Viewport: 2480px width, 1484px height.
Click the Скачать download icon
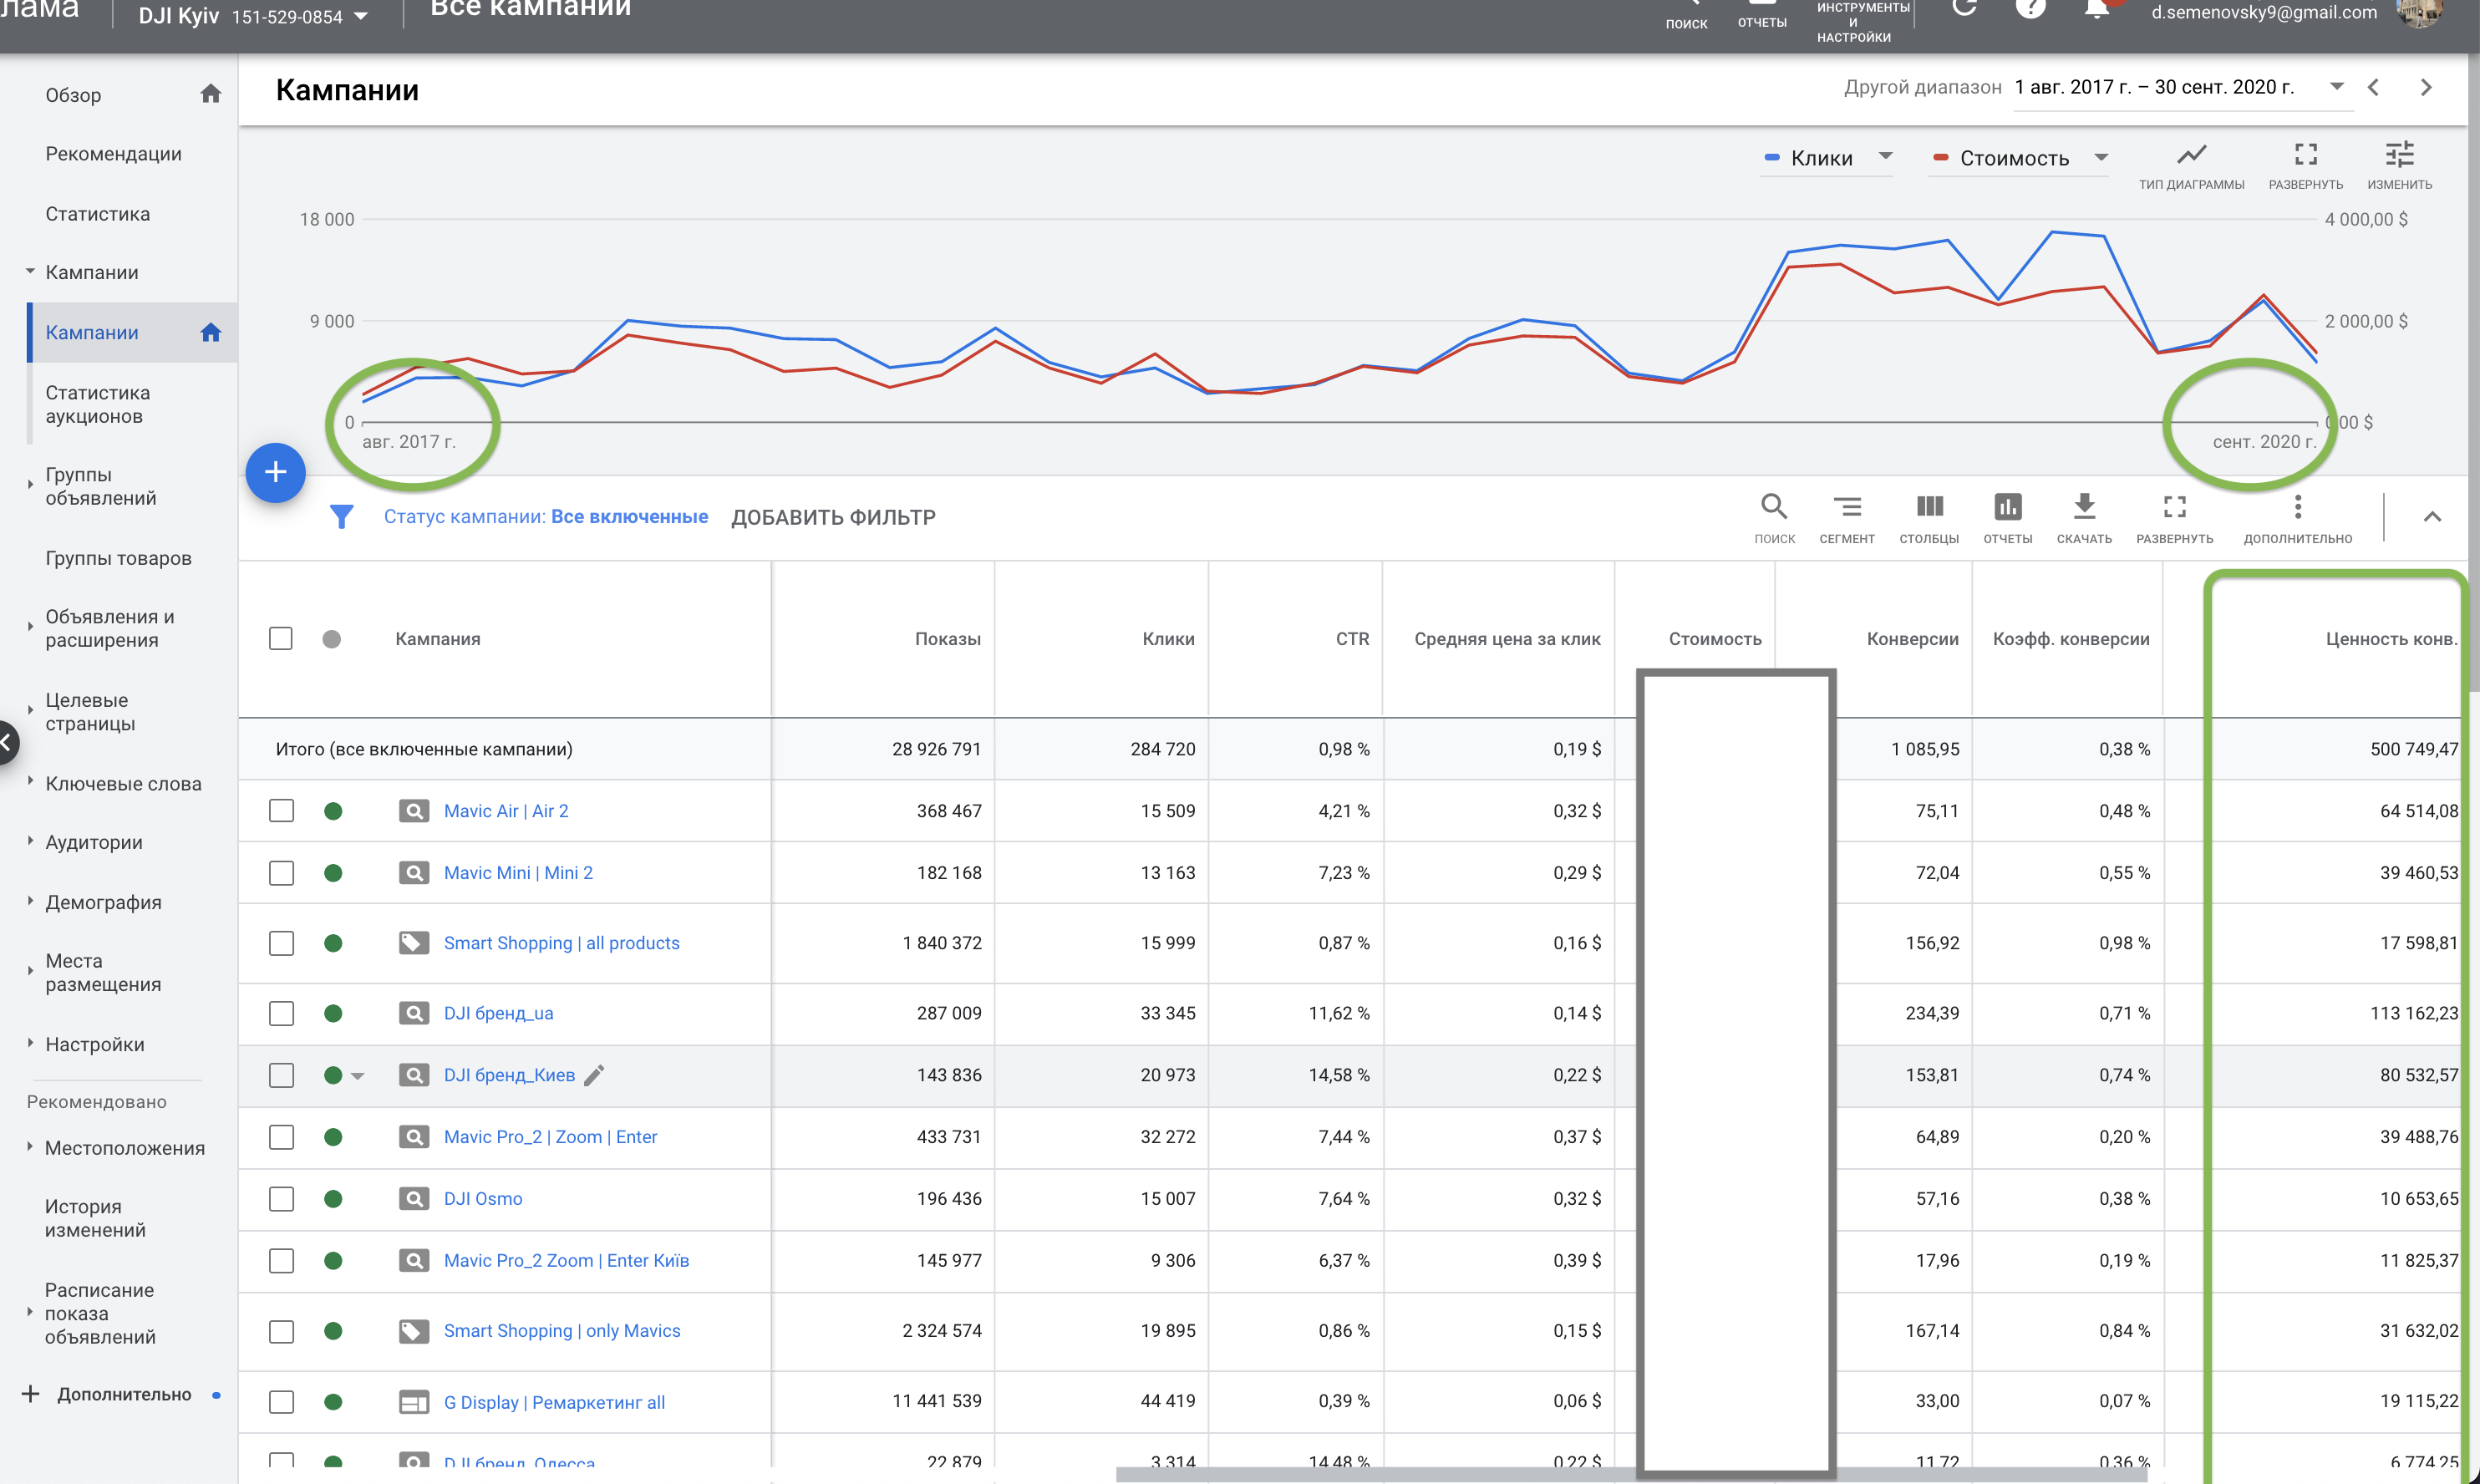(x=2084, y=507)
